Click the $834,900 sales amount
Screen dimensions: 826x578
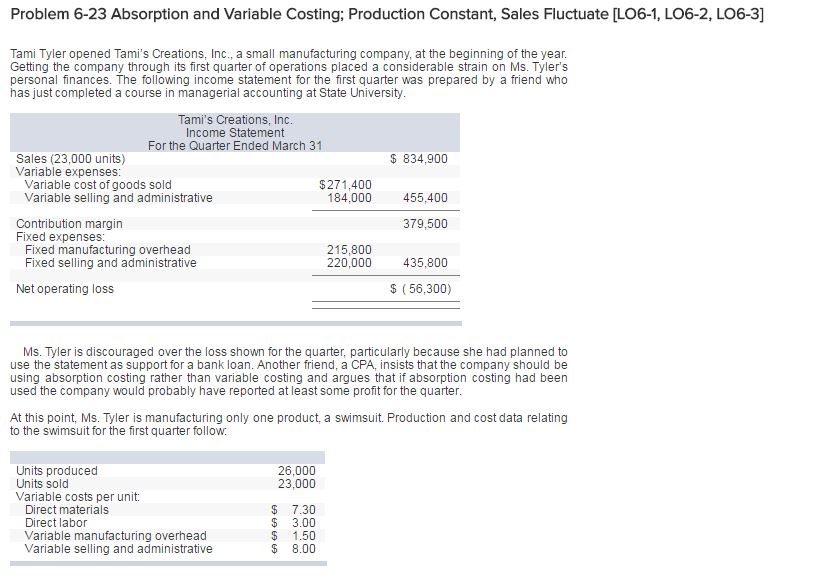pos(418,159)
